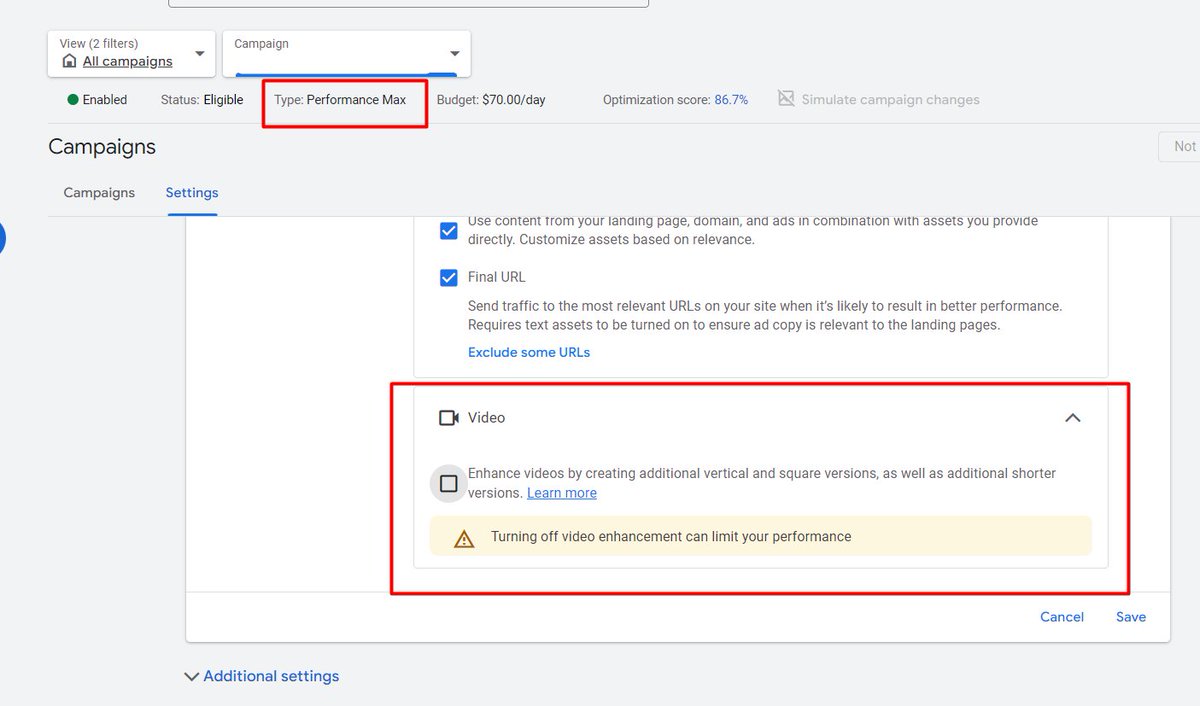Open the Campaign selector dropdown

click(x=346, y=53)
